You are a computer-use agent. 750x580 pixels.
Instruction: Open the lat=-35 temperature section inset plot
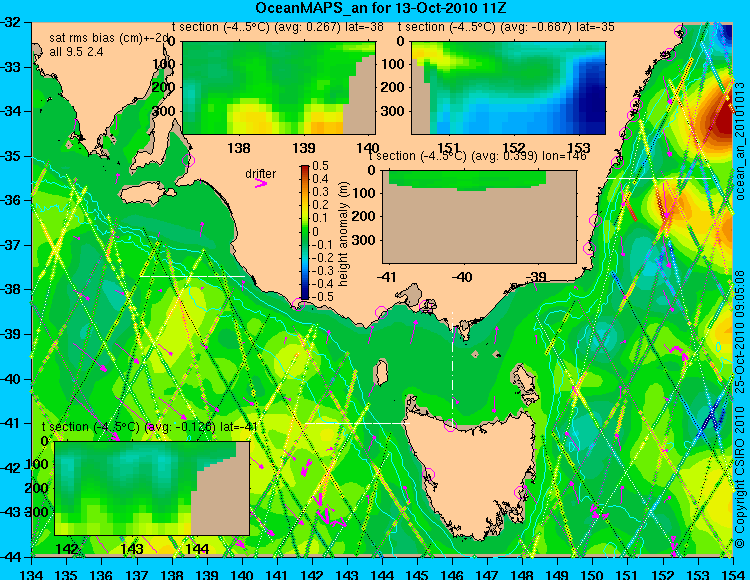(x=508, y=88)
